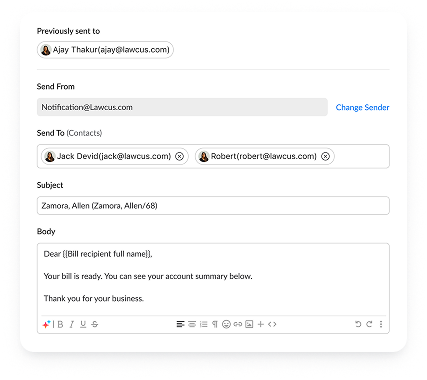Click into the Subject input field
The image size is (427, 380).
pos(213,206)
